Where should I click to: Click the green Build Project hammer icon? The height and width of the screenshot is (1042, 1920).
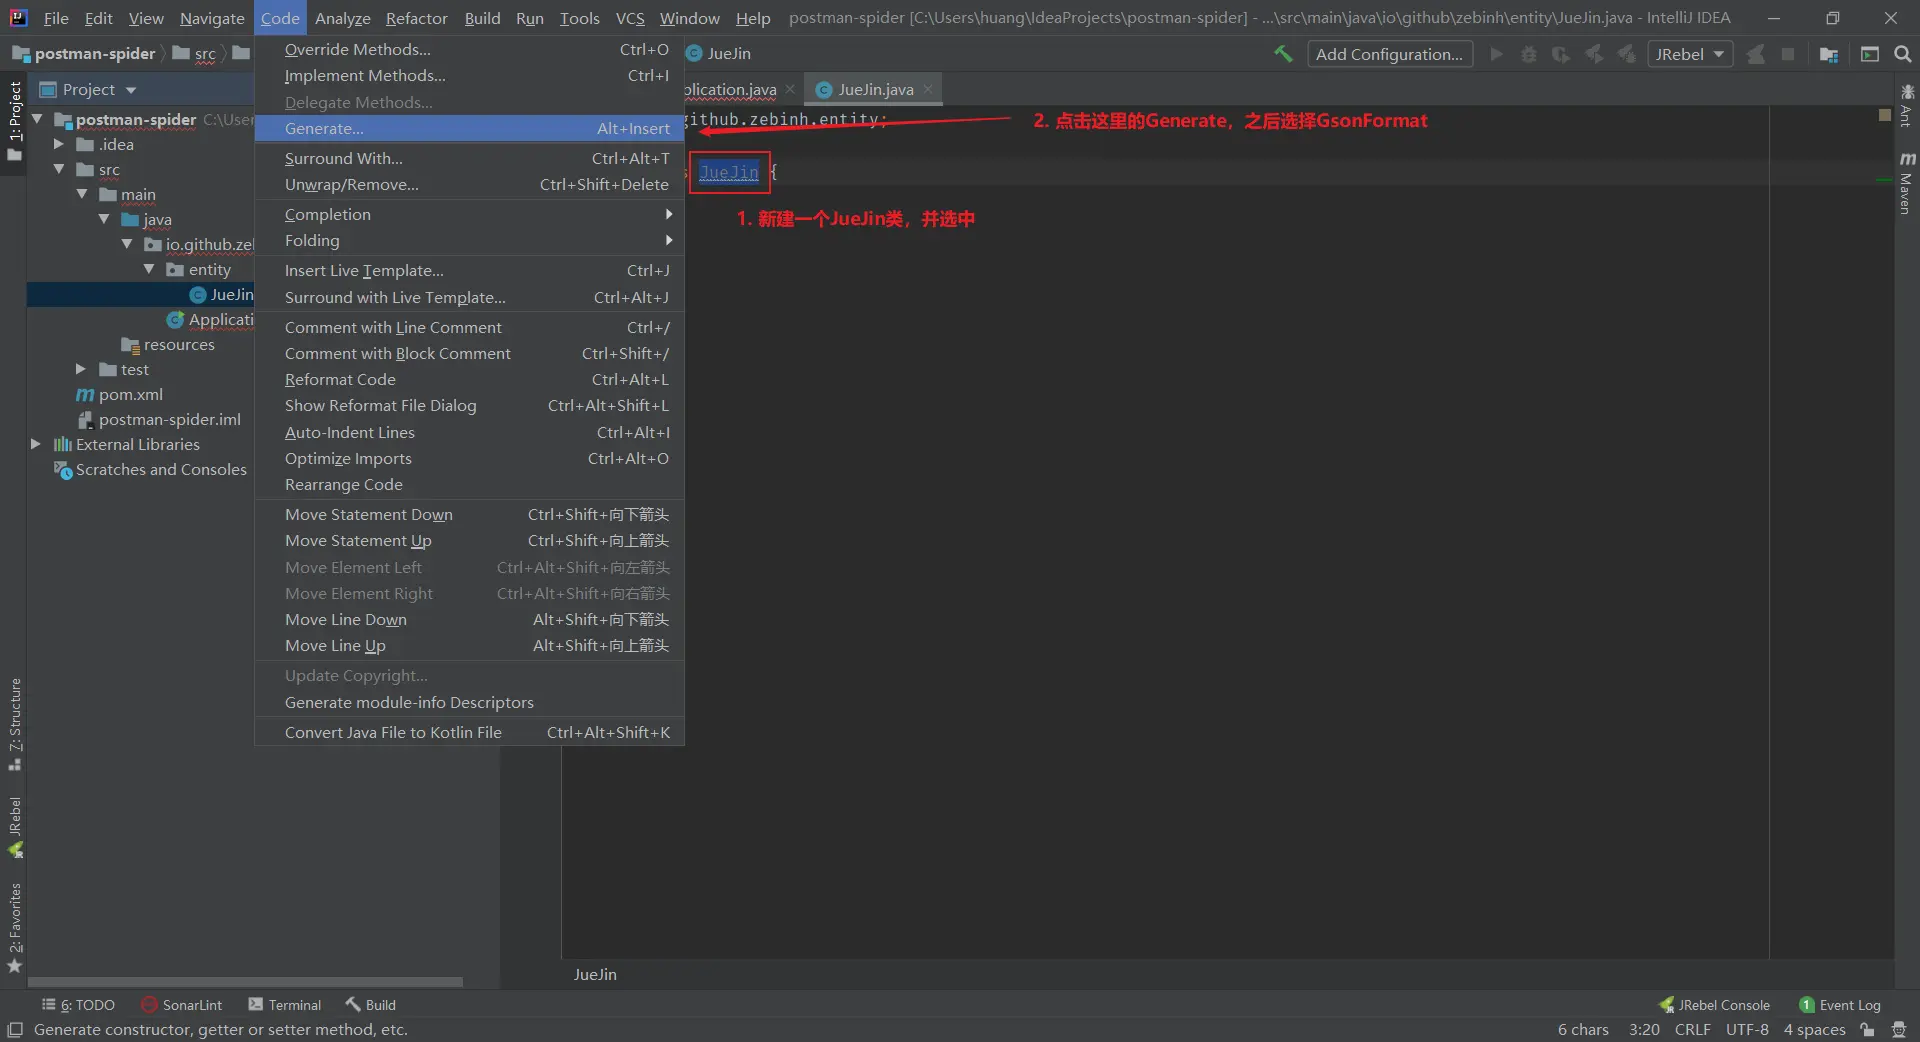tap(1283, 54)
